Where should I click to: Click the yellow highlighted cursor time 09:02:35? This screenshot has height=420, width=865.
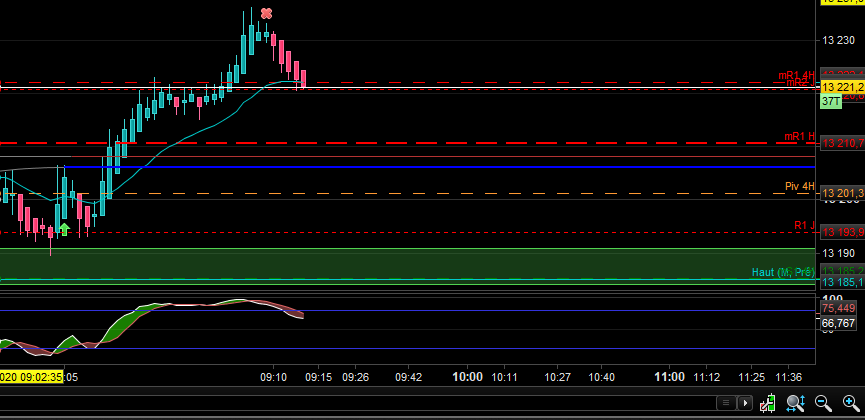[x=31, y=378]
